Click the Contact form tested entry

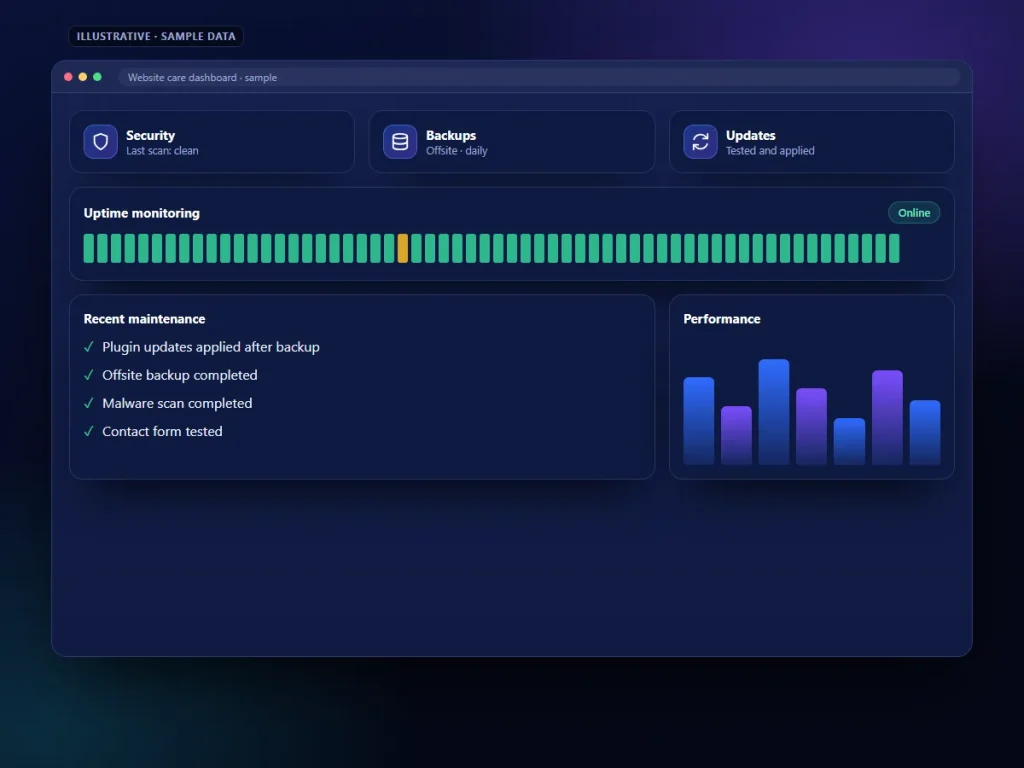162,431
